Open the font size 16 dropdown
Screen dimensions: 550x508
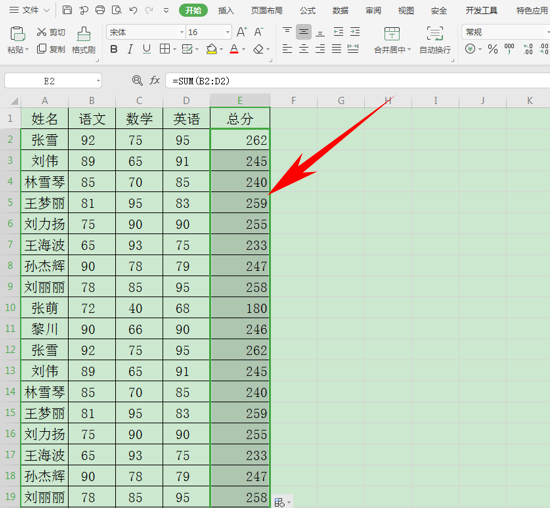click(228, 32)
